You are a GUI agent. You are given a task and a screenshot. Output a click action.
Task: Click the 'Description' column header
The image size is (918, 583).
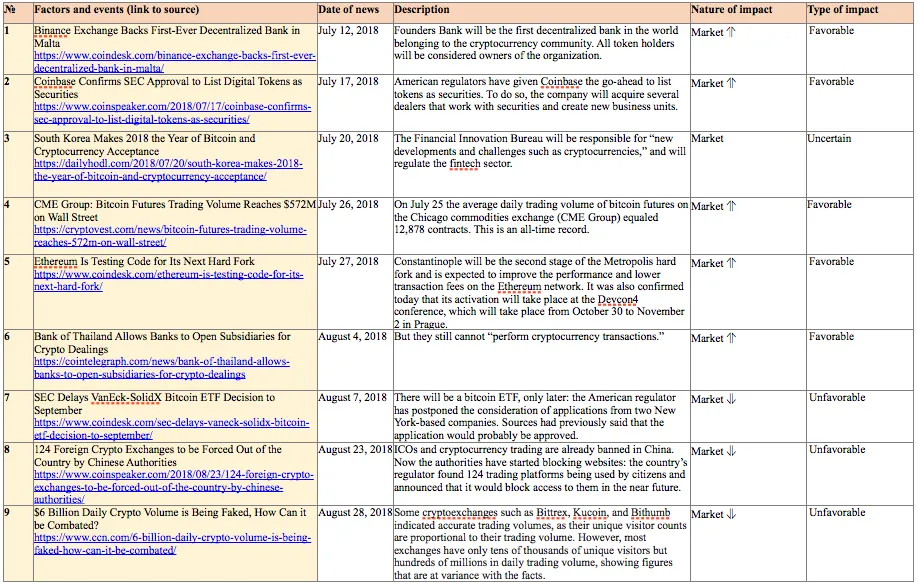point(422,9)
